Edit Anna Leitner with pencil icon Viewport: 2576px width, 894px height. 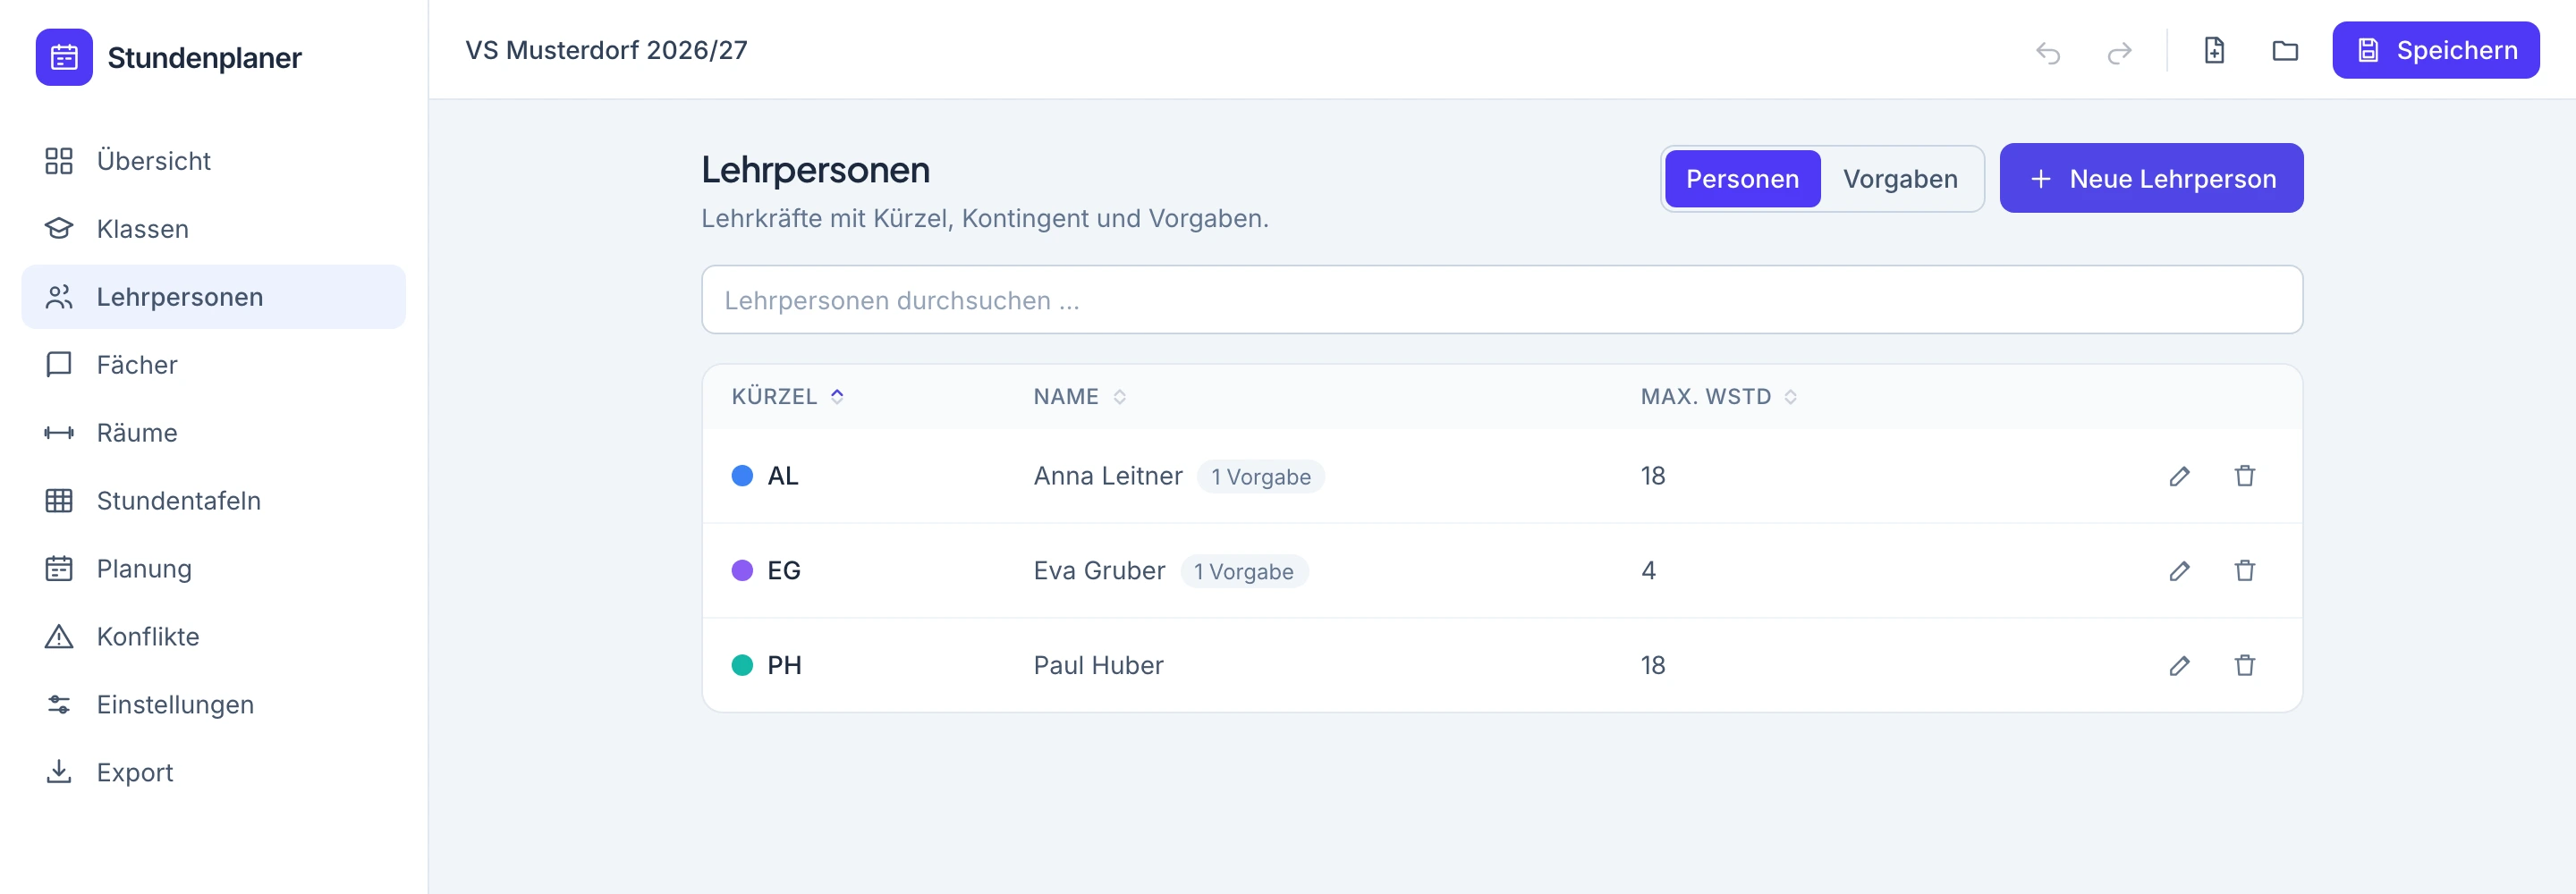point(2179,476)
